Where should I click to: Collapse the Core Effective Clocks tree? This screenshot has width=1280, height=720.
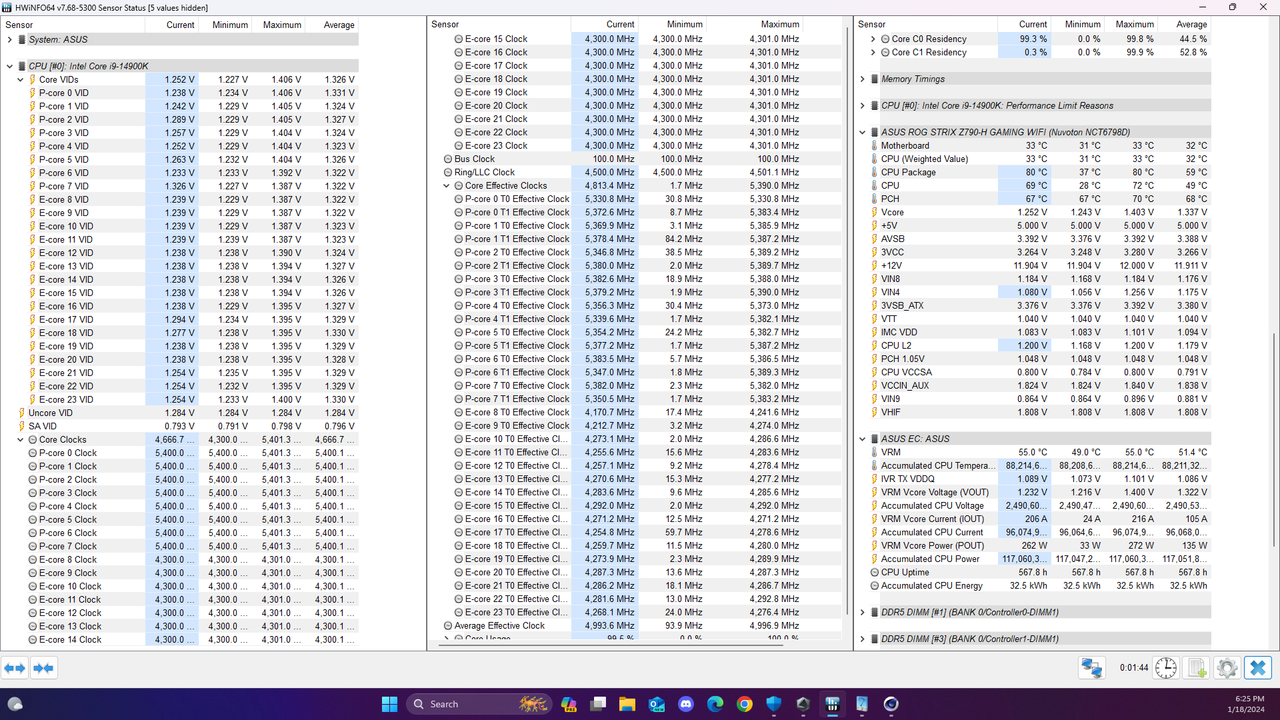click(446, 186)
